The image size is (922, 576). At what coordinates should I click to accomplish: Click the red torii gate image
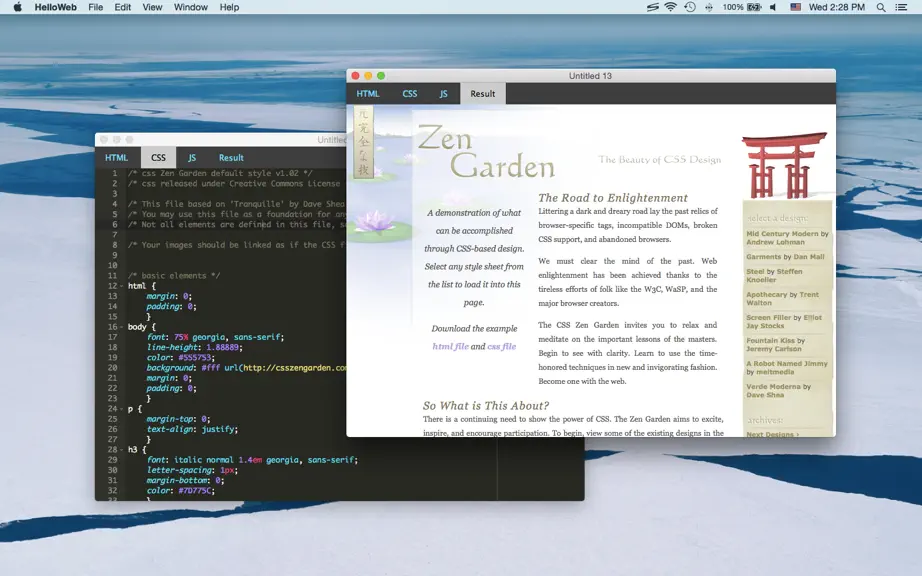pyautogui.click(x=783, y=165)
